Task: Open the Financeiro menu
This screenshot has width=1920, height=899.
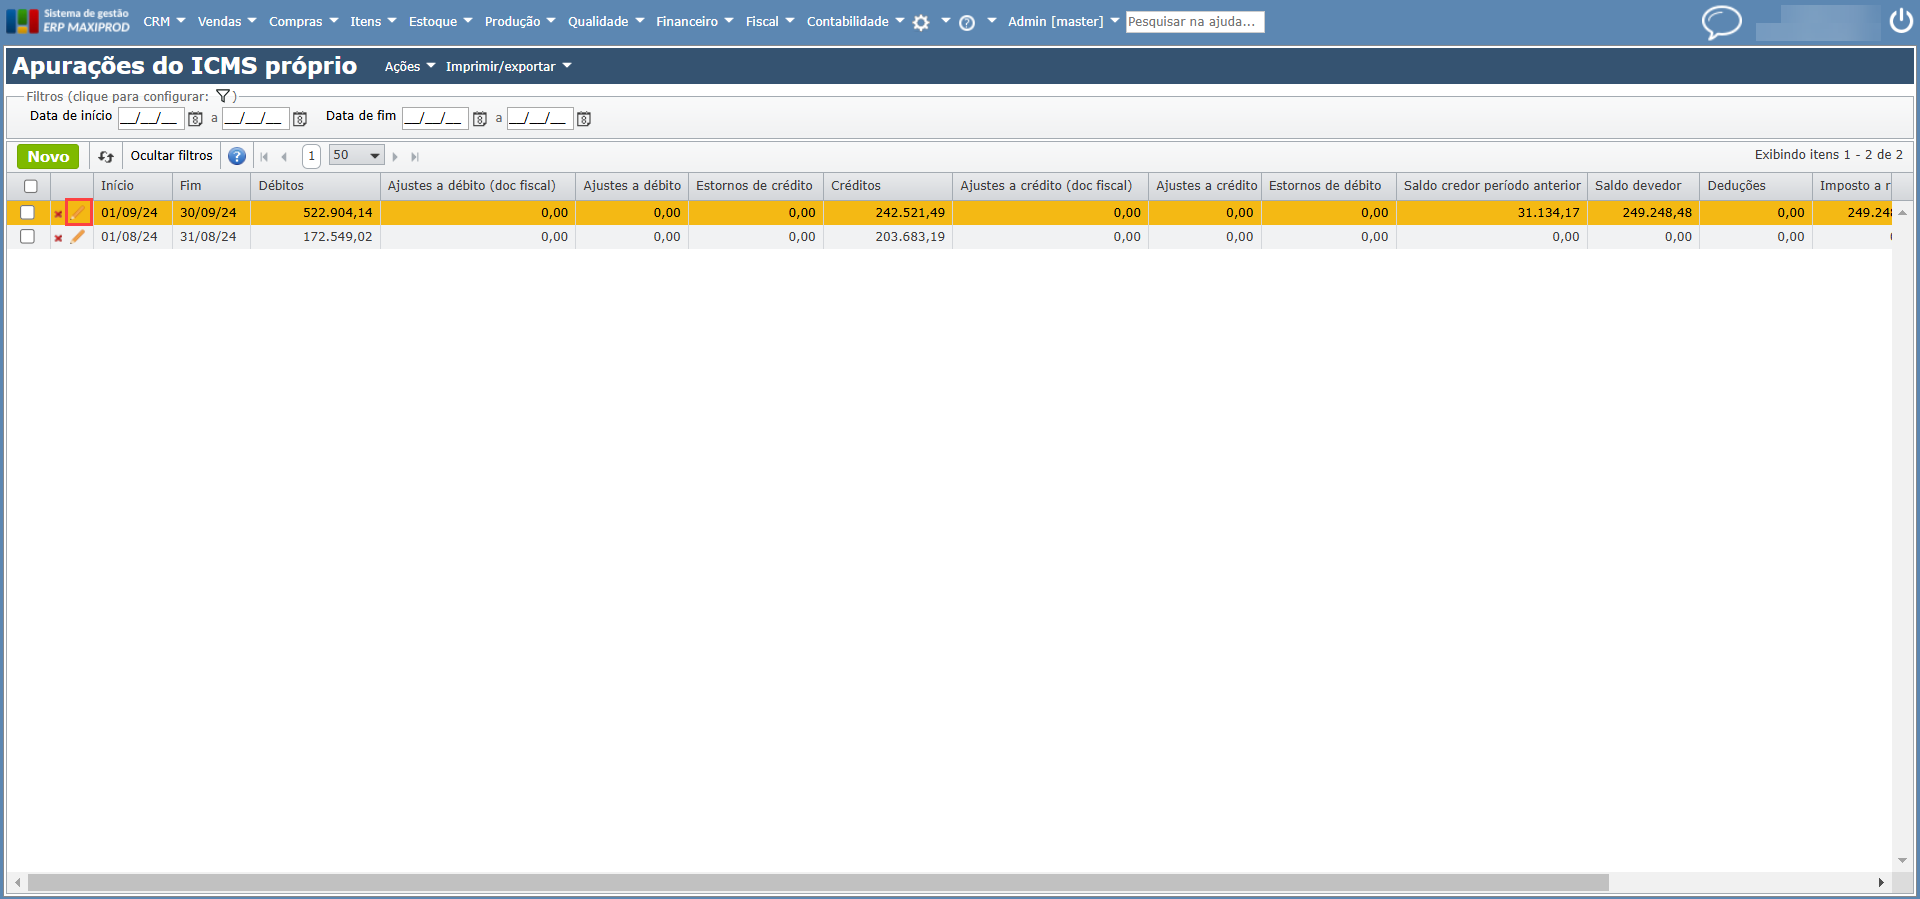Action: 694,22
